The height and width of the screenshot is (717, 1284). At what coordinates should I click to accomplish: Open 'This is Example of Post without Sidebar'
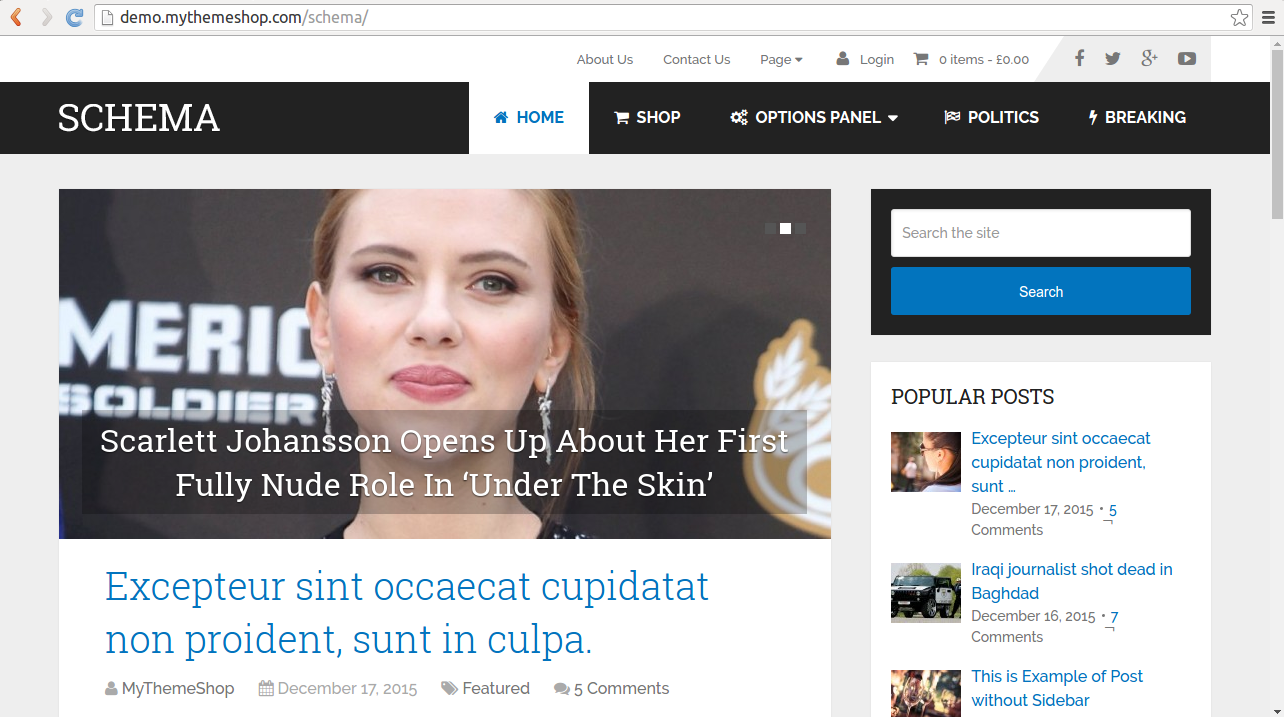coord(1057,688)
